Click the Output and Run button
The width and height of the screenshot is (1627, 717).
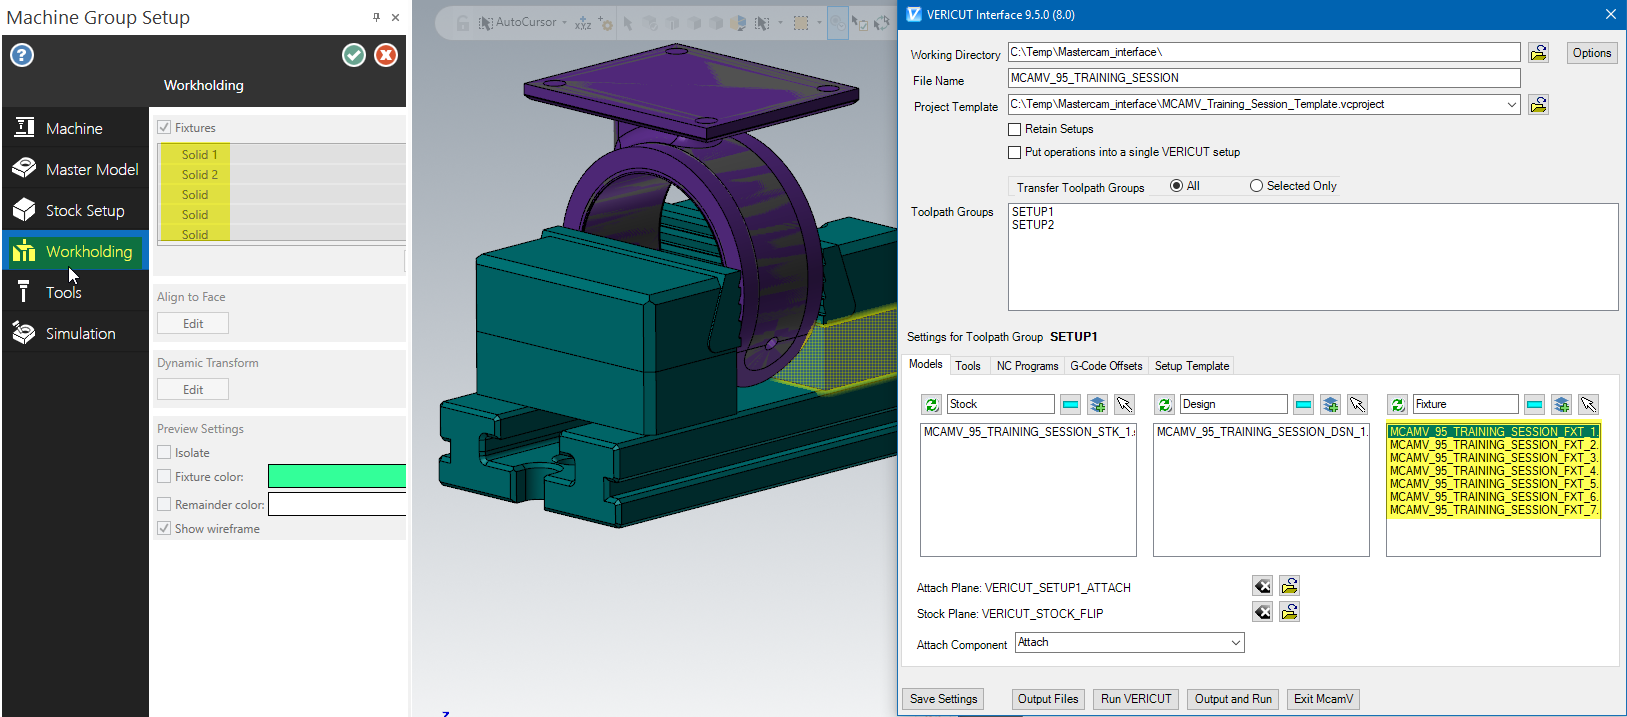tap(1233, 699)
